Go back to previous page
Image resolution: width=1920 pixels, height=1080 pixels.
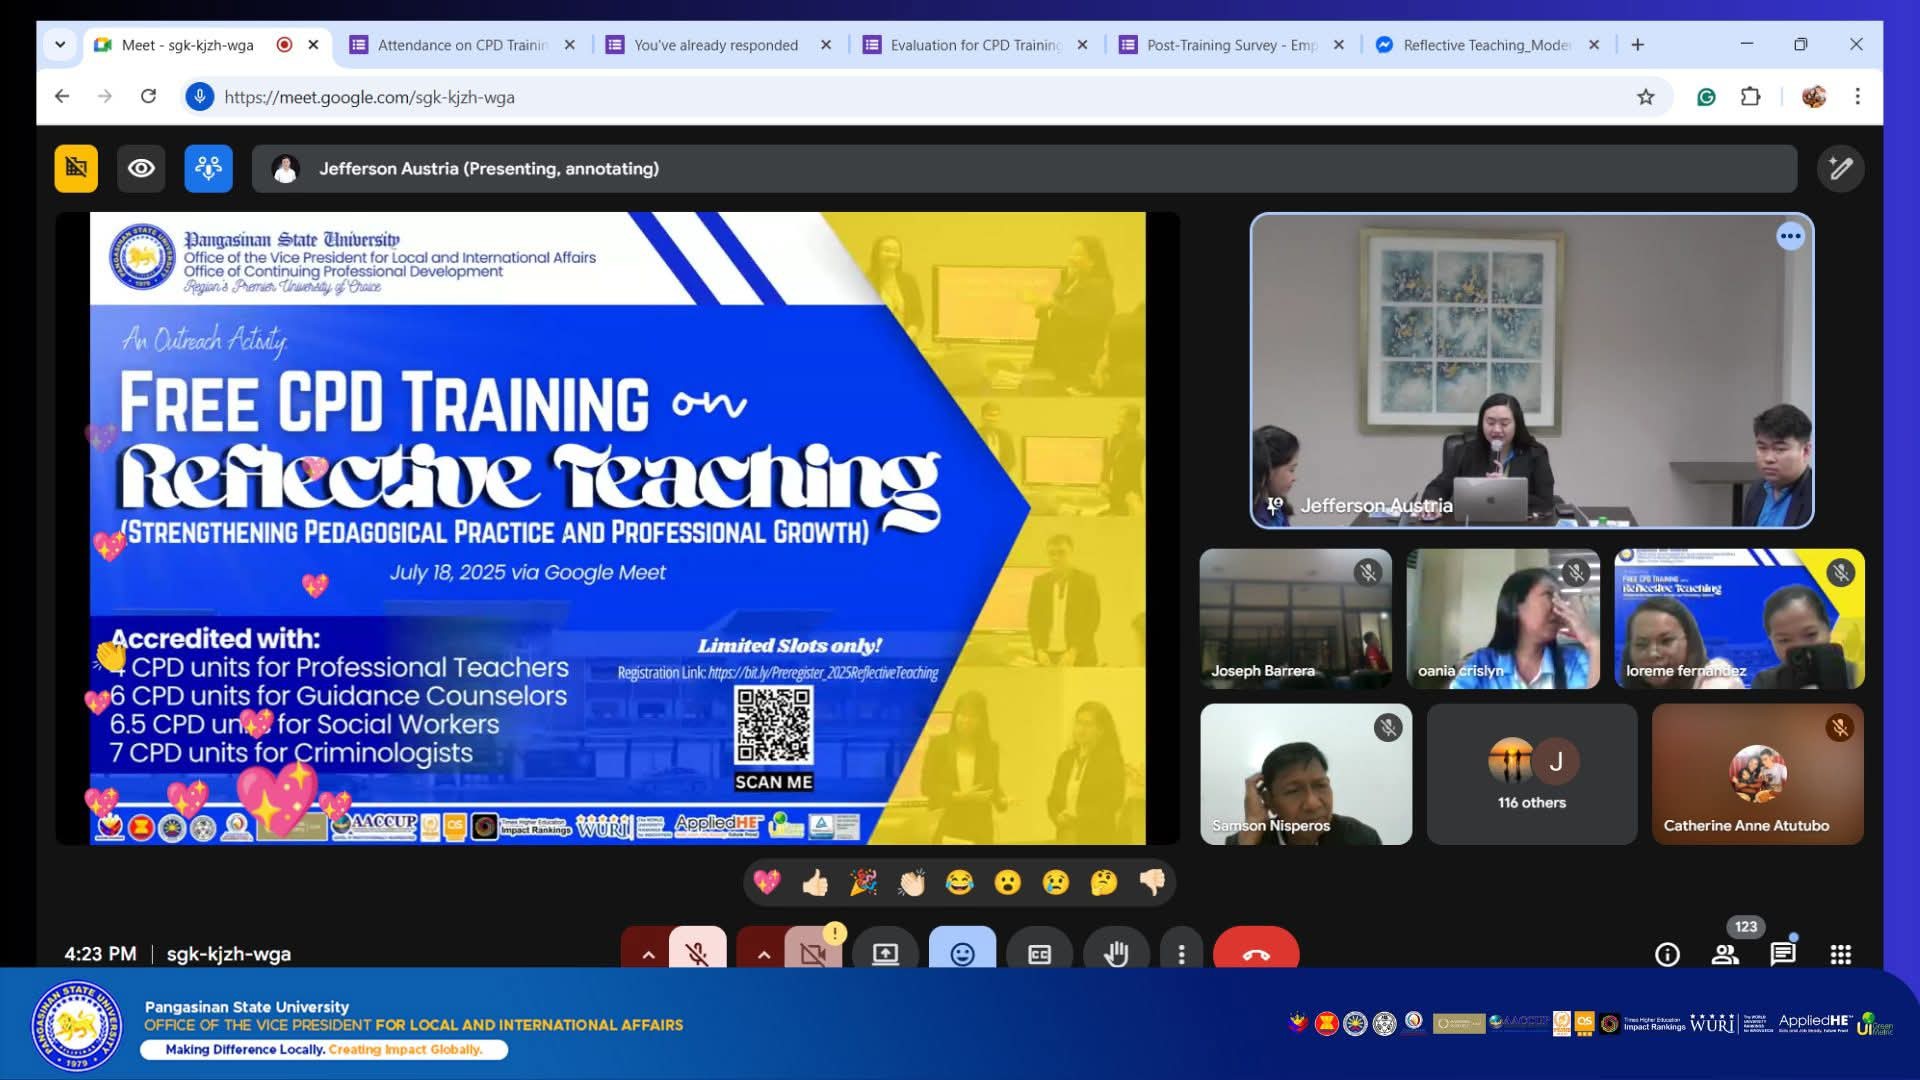(62, 97)
